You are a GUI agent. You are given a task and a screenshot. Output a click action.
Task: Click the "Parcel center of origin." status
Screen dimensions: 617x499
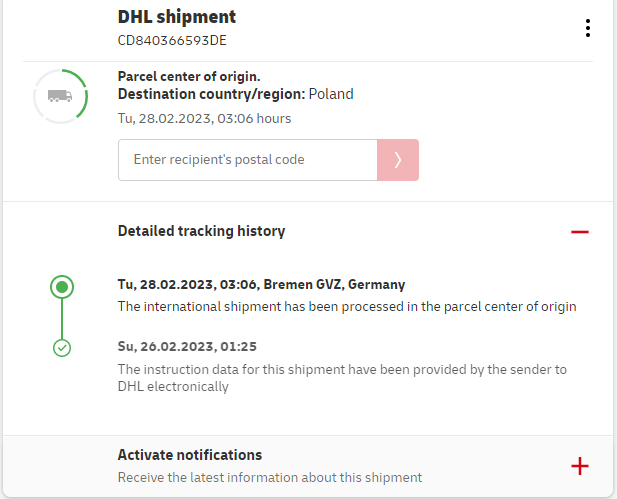pyautogui.click(x=189, y=76)
